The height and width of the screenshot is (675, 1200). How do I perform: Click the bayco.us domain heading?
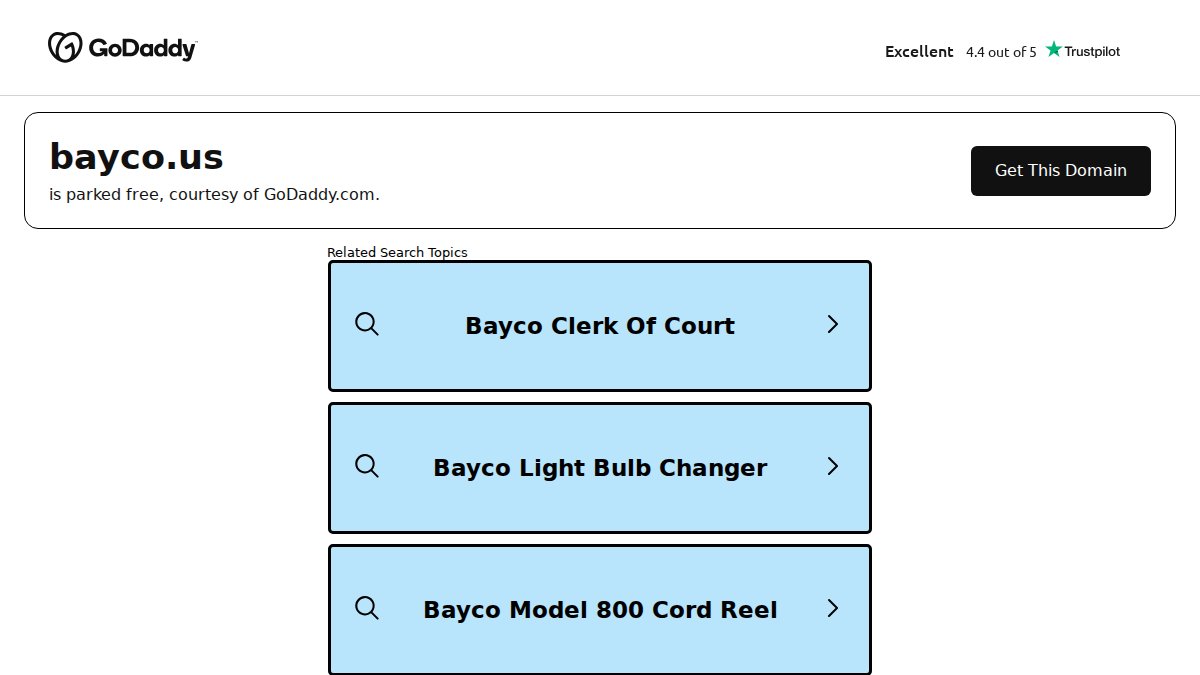coord(137,157)
